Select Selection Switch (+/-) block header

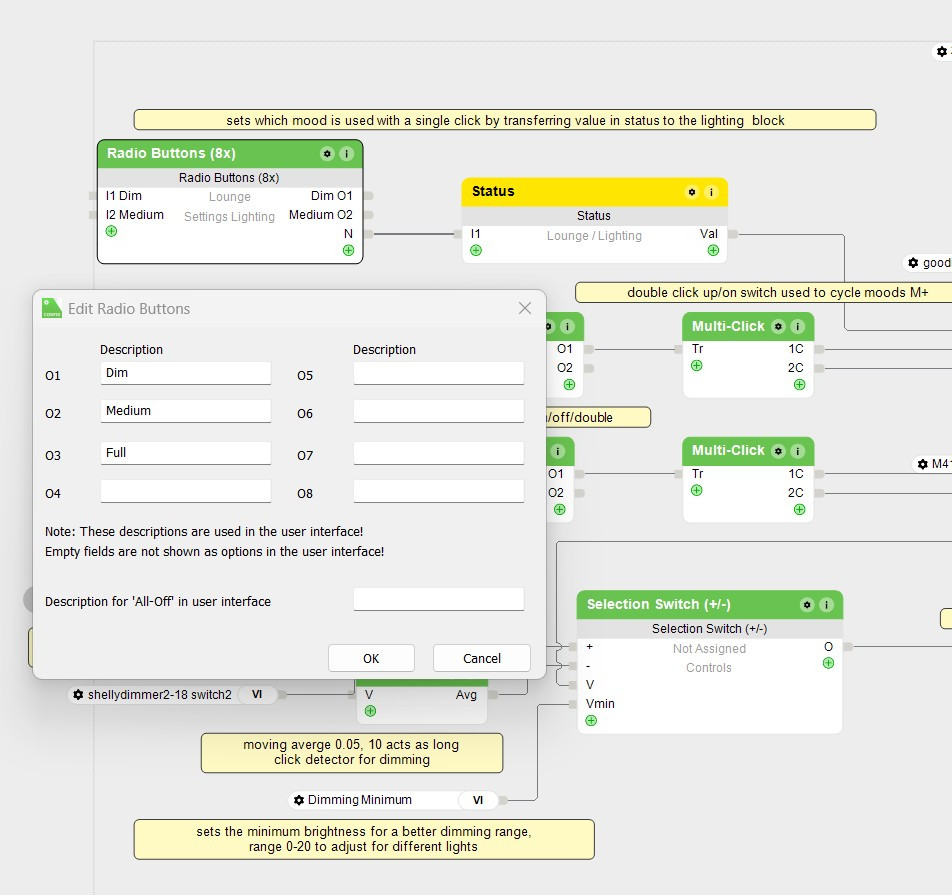[x=710, y=605]
